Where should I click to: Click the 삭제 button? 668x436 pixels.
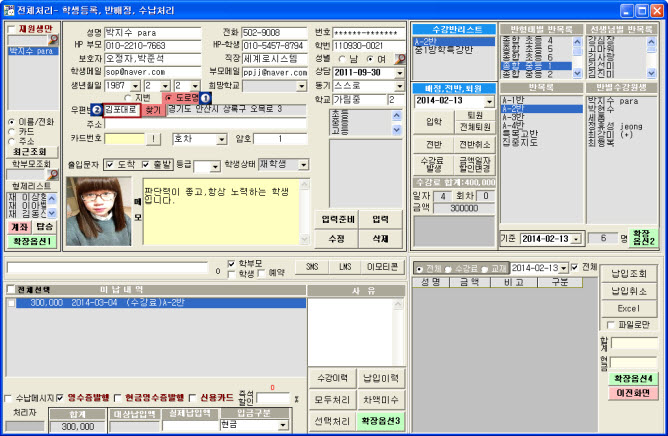pos(380,238)
